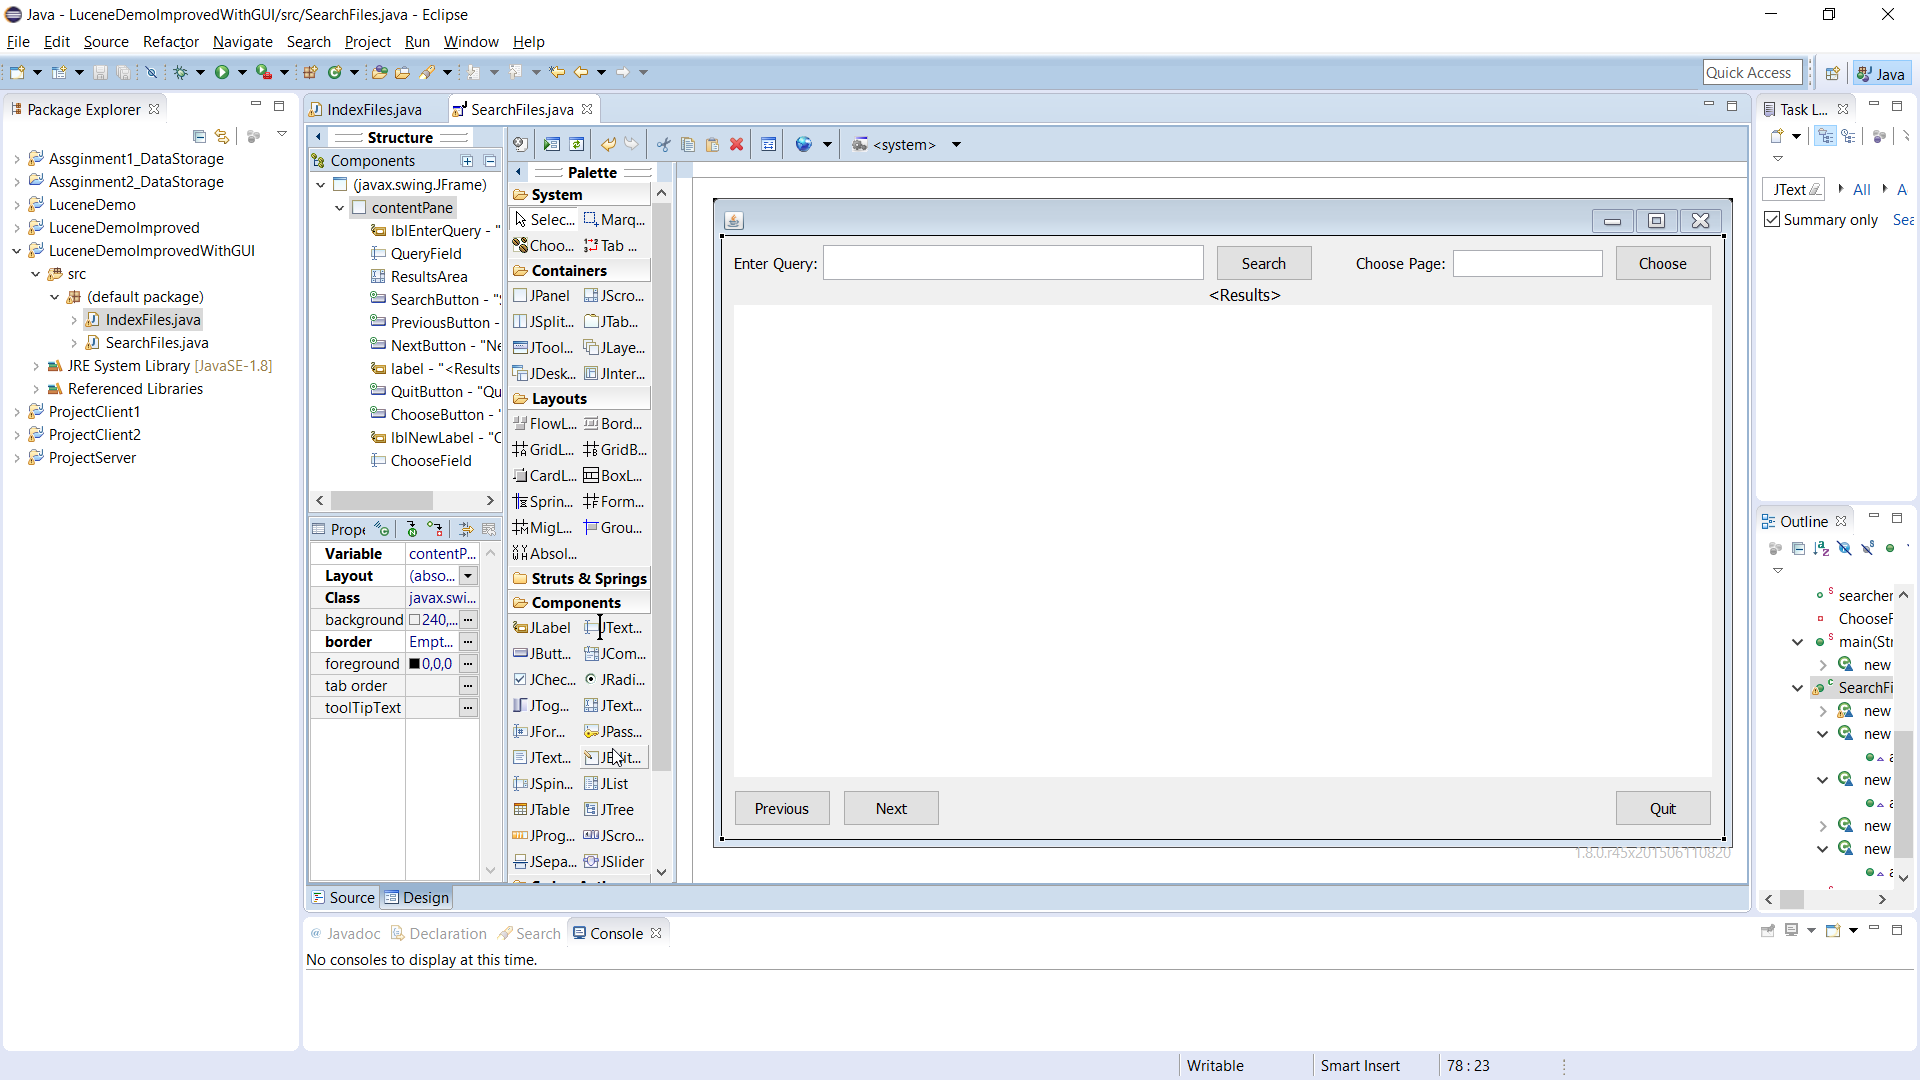Click inside the Enter Query text field

pos(1013,262)
